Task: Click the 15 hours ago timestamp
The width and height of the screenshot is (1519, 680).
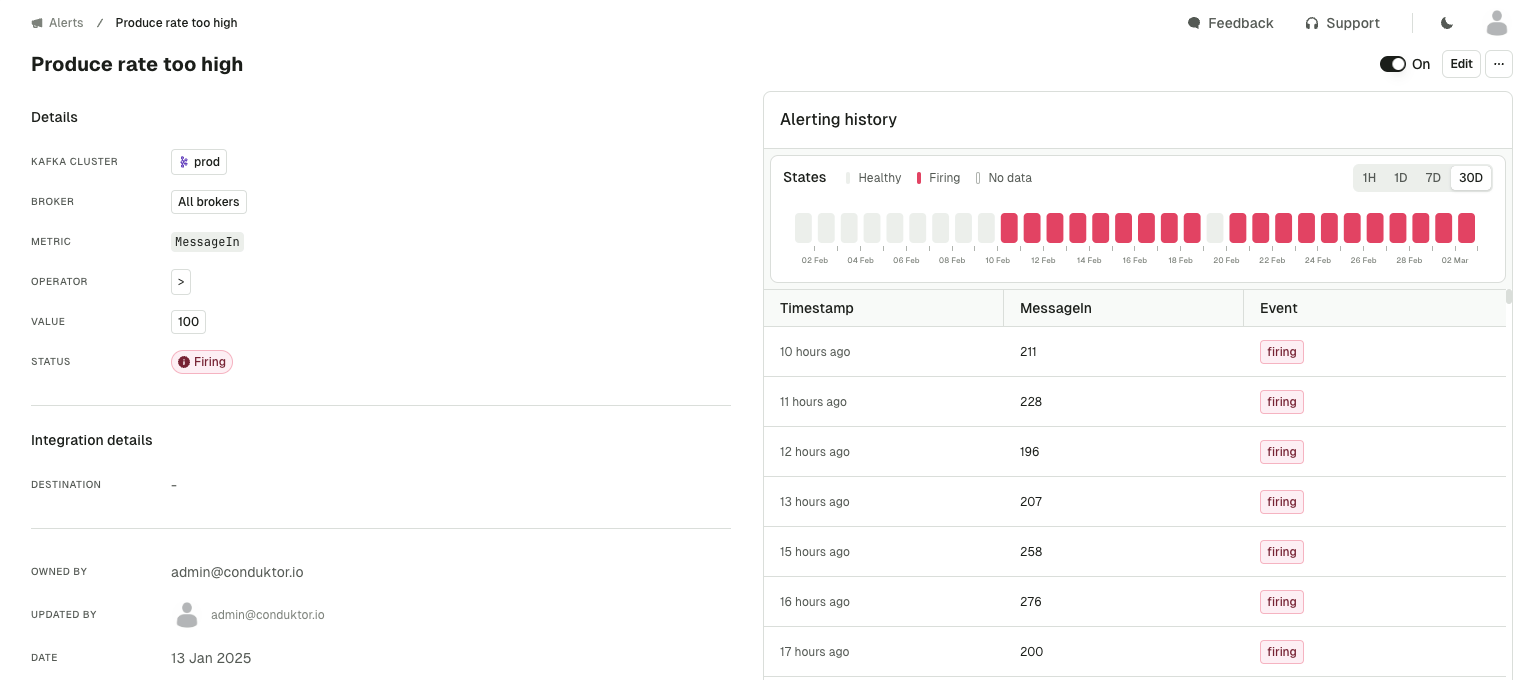Action: [x=815, y=552]
